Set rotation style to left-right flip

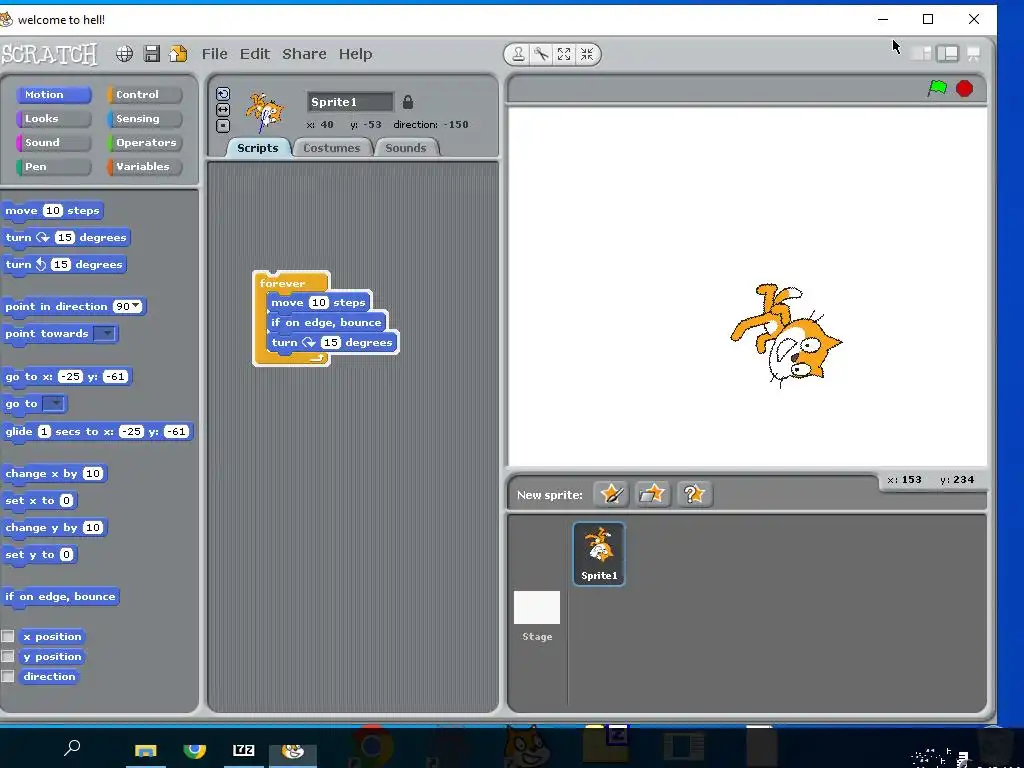[x=223, y=110]
